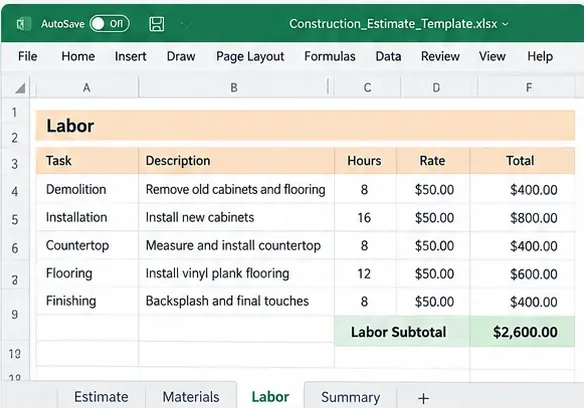The image size is (584, 408).
Task: Select the hours value 16
Action: (365, 218)
